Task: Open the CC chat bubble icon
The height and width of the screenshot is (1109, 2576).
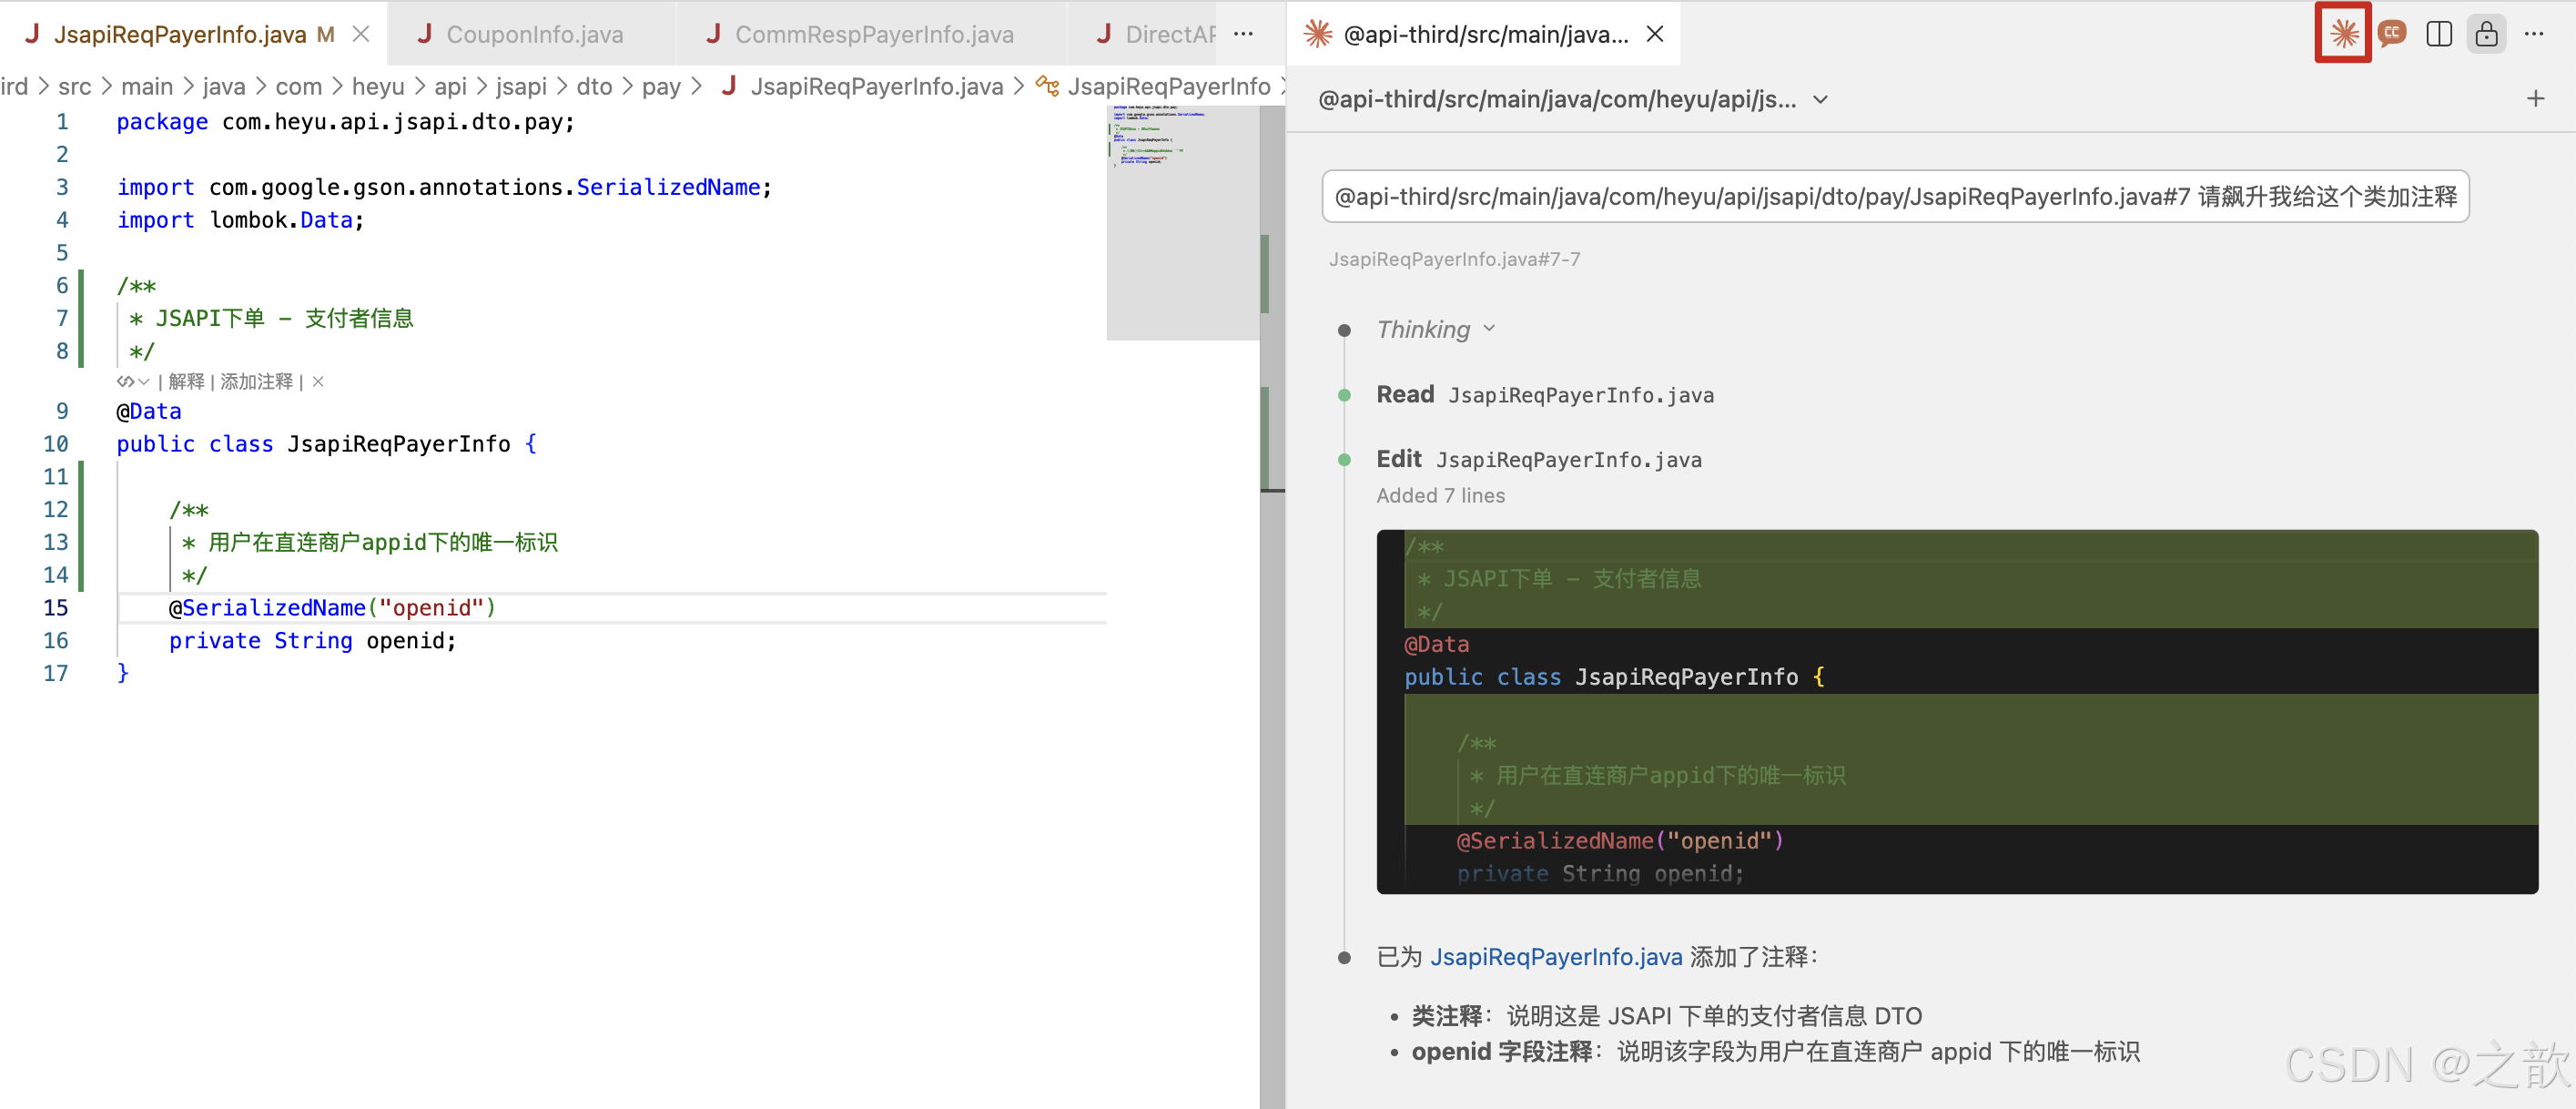Action: 2391,34
